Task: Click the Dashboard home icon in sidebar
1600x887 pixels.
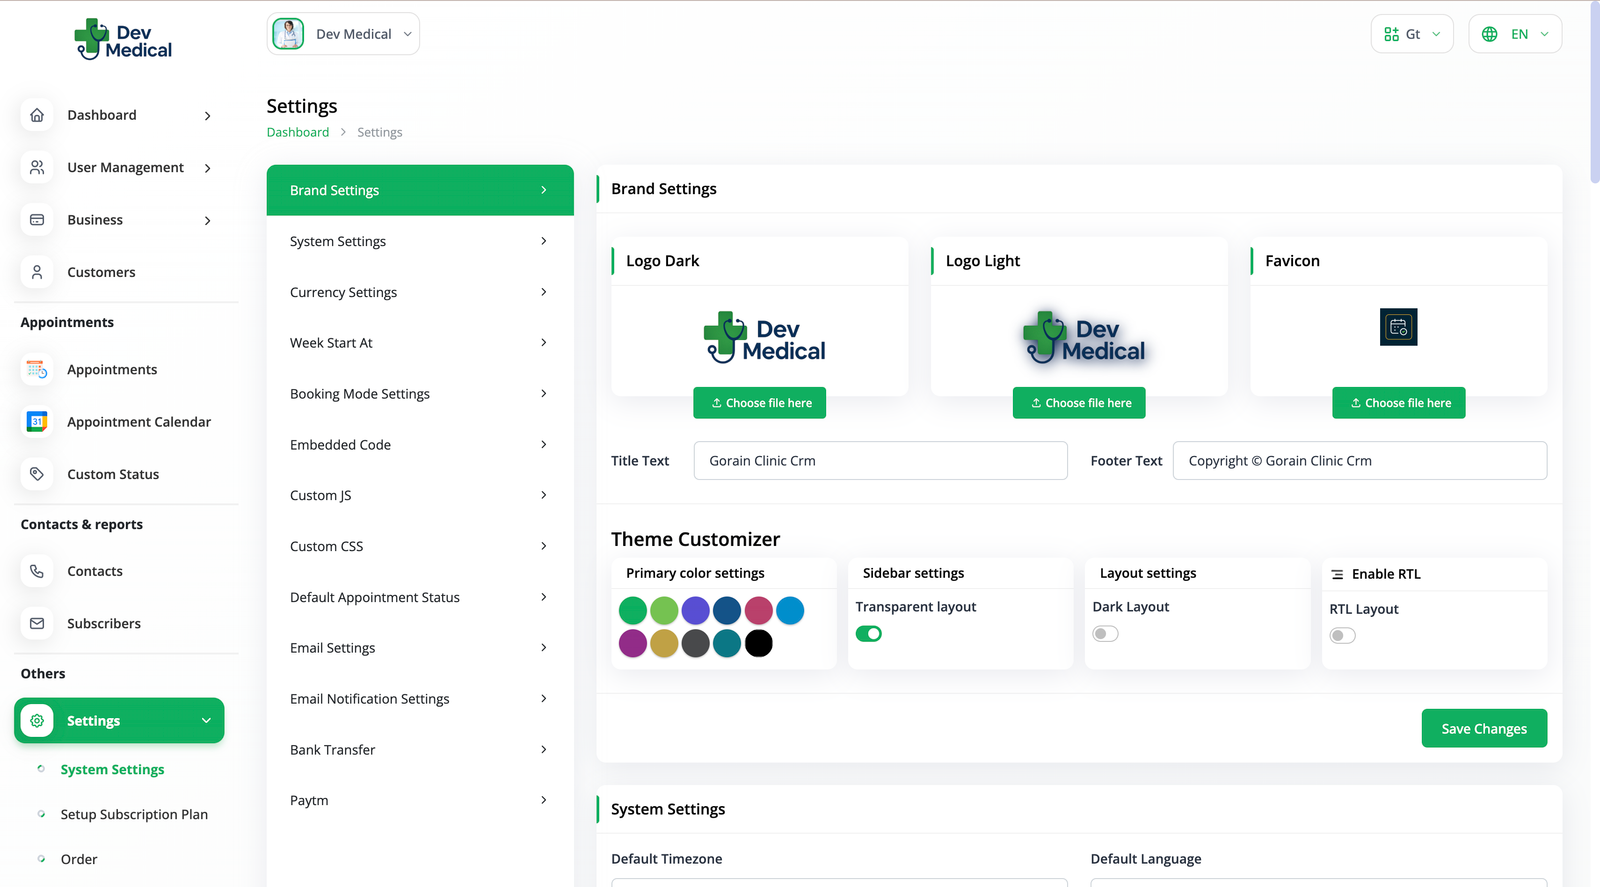Action: click(37, 115)
